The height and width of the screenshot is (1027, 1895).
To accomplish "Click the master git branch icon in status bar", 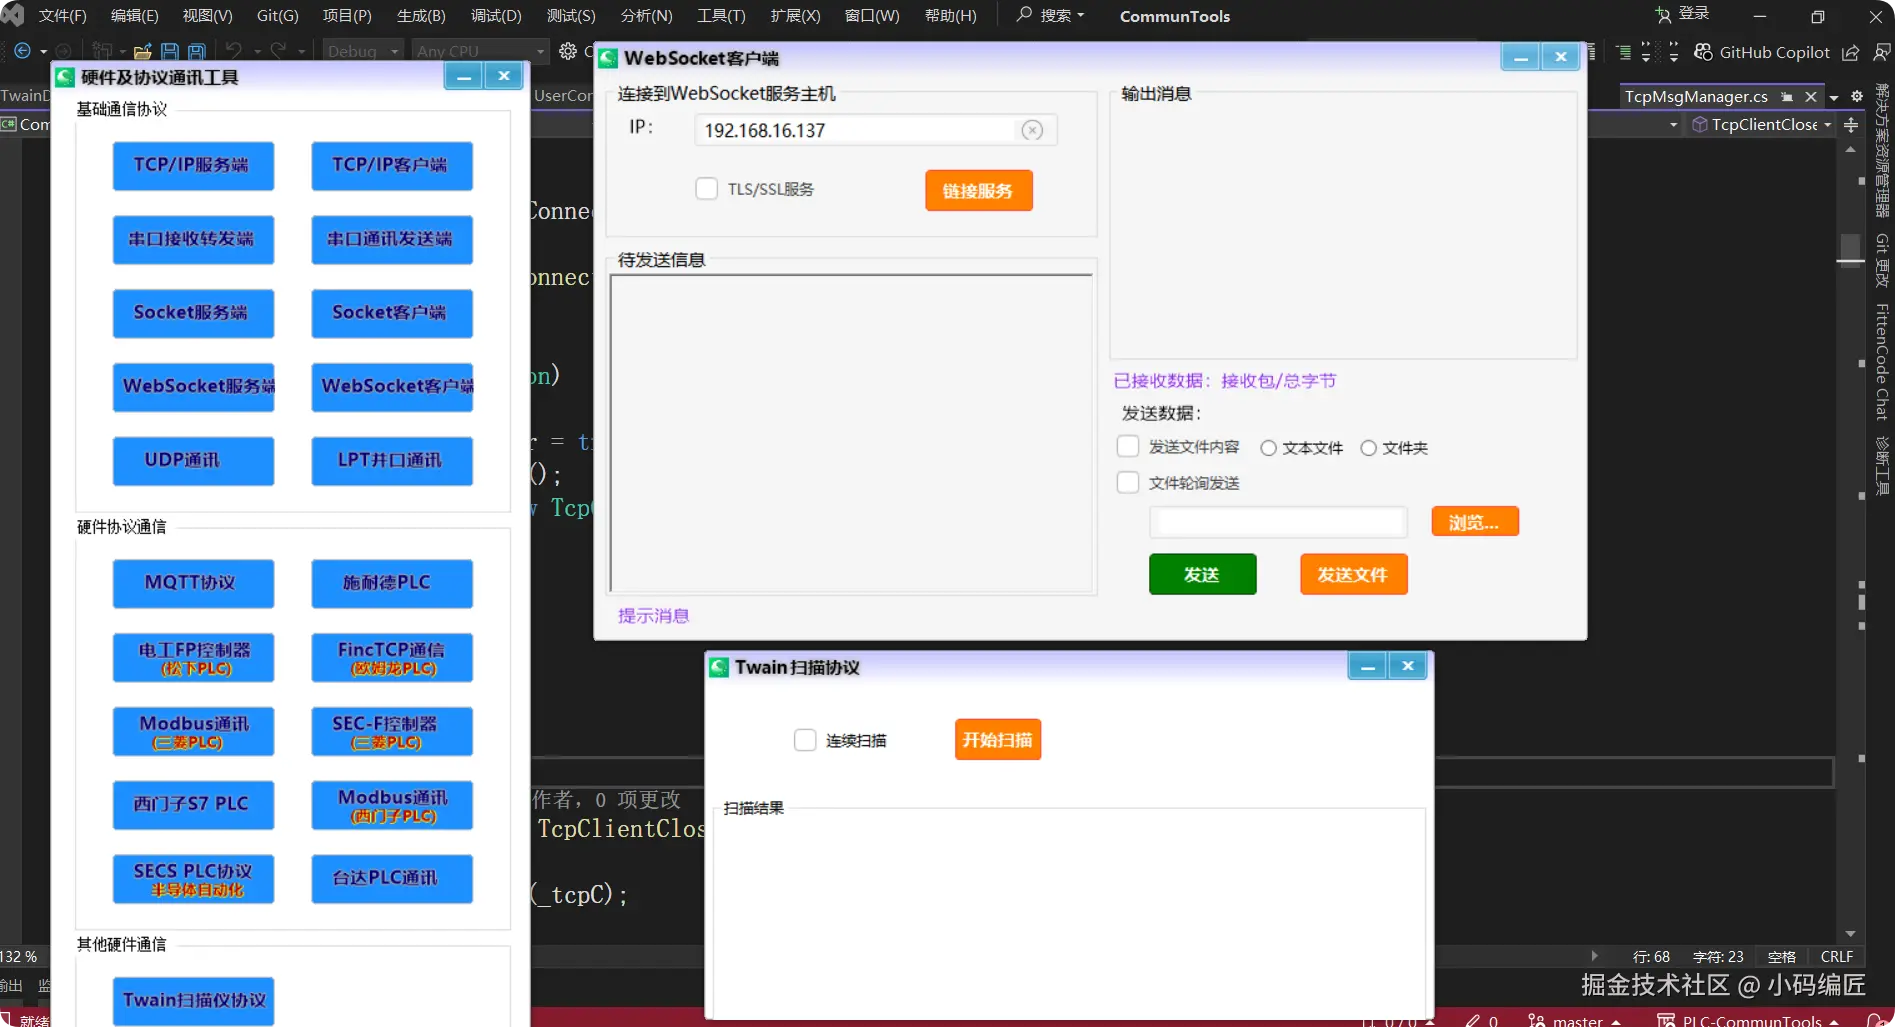I will click(x=1537, y=1020).
